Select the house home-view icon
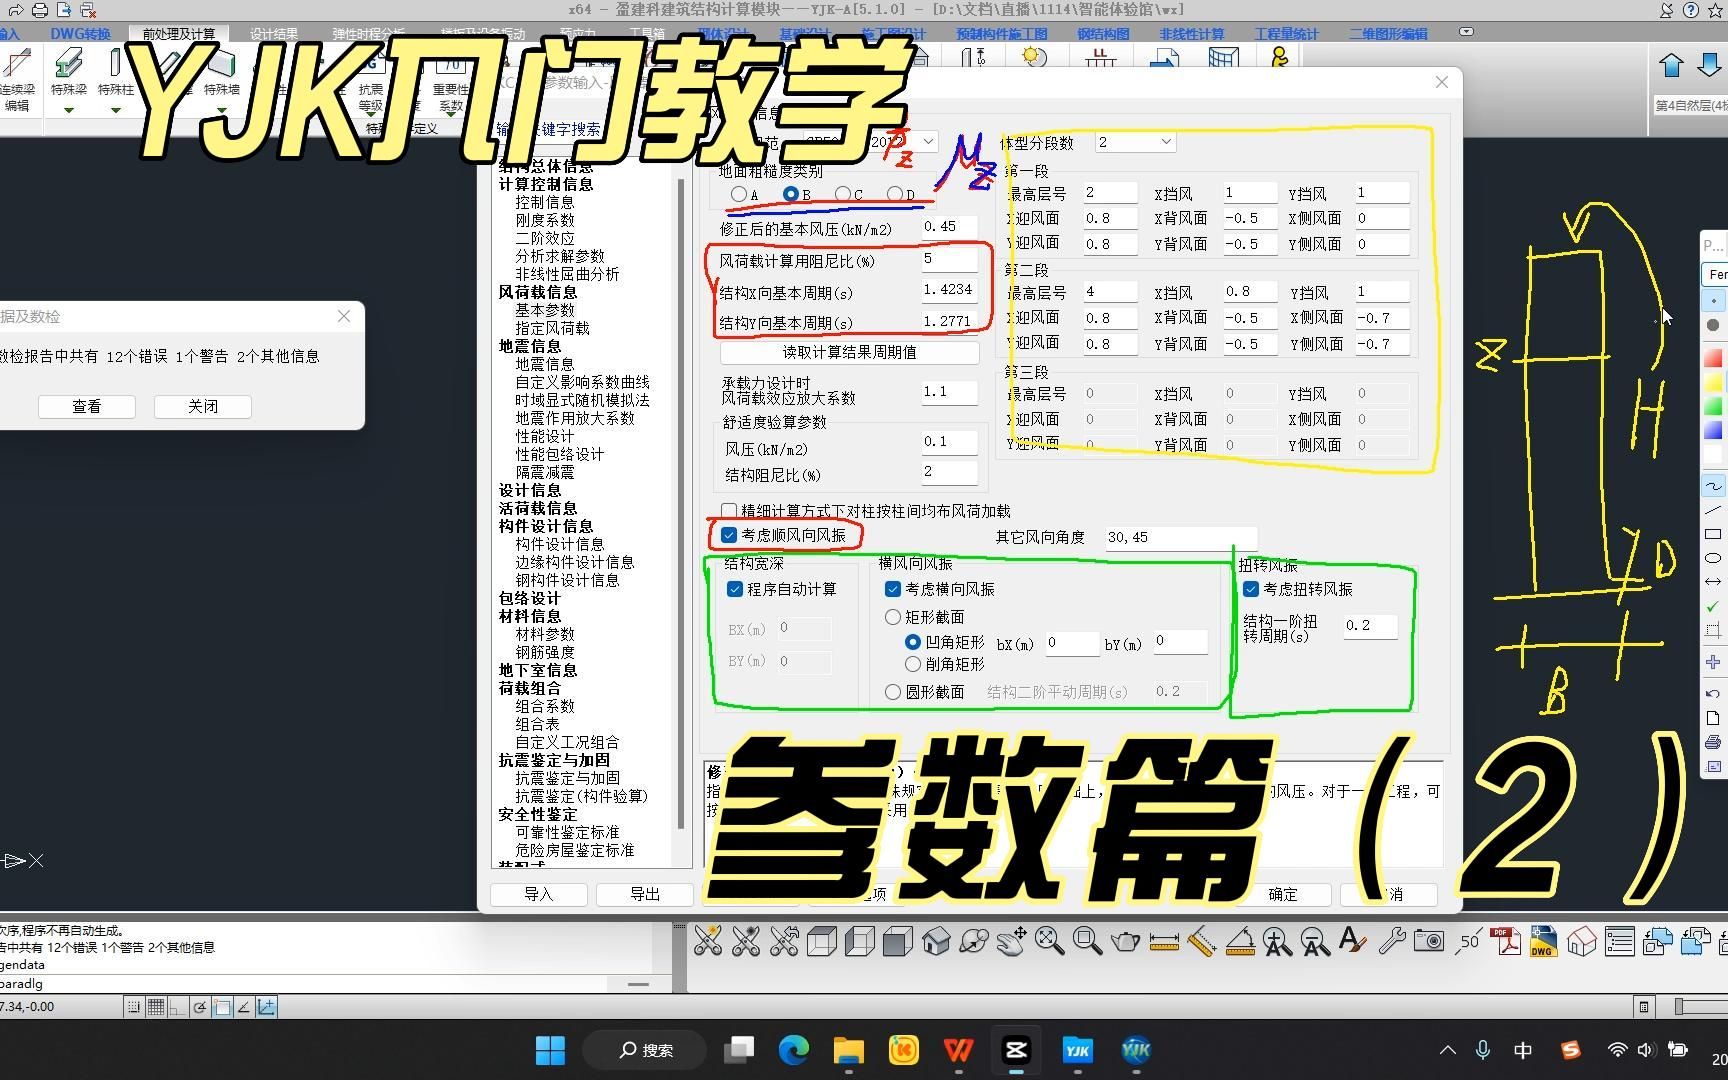Screen dimensions: 1728x1080 coord(936,941)
